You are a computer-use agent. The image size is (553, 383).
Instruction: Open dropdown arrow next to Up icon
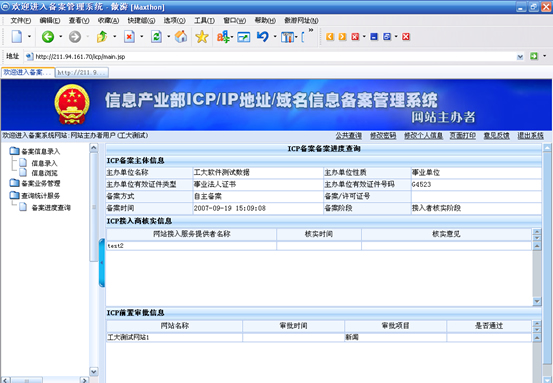pos(114,36)
